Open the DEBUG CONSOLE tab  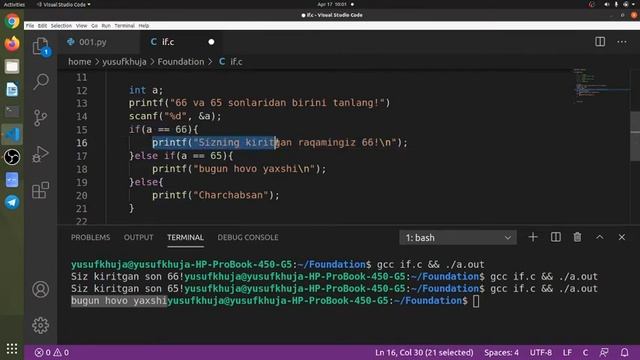point(248,237)
